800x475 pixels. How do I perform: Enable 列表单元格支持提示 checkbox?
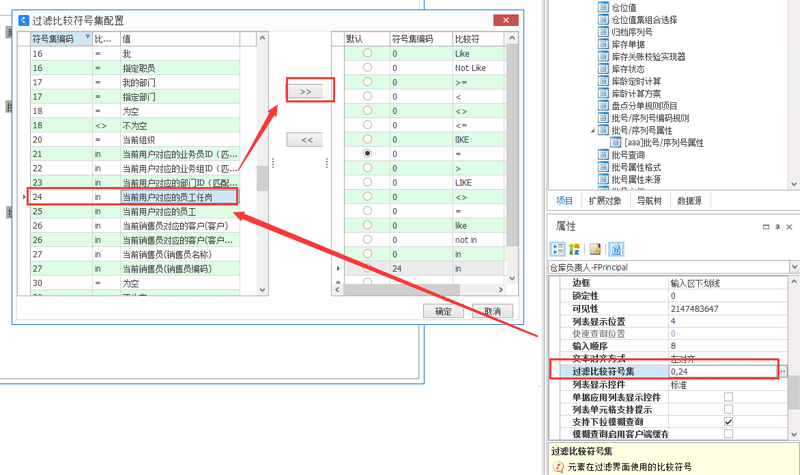coord(728,409)
